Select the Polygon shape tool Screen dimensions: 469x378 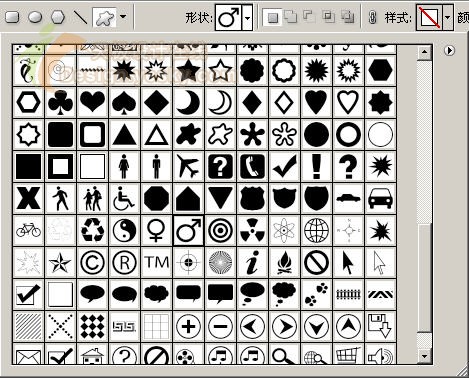(58, 17)
